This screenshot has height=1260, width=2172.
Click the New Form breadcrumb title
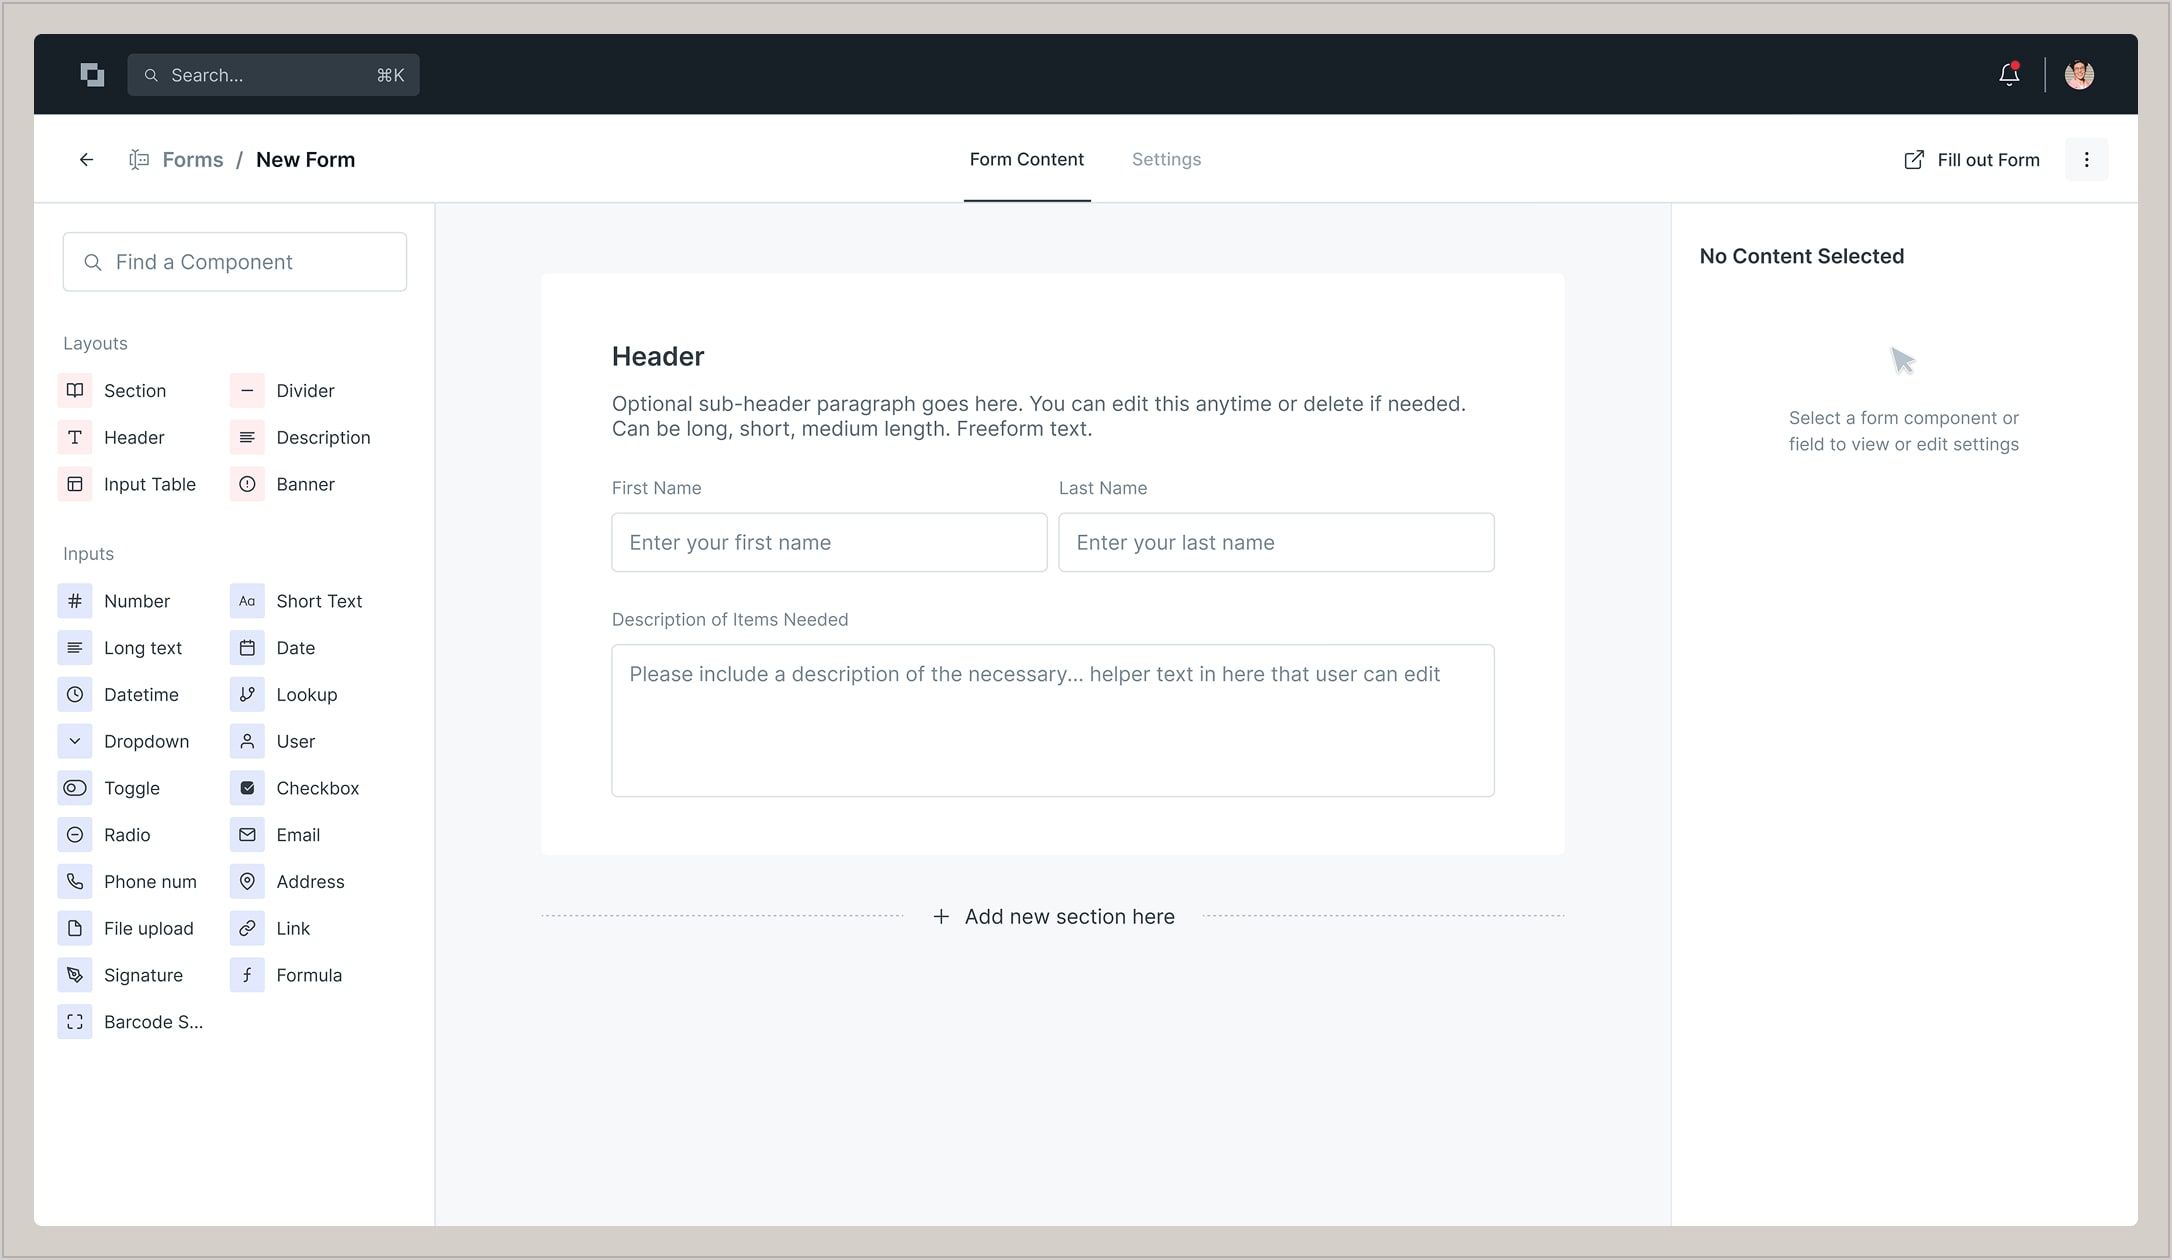coord(305,160)
